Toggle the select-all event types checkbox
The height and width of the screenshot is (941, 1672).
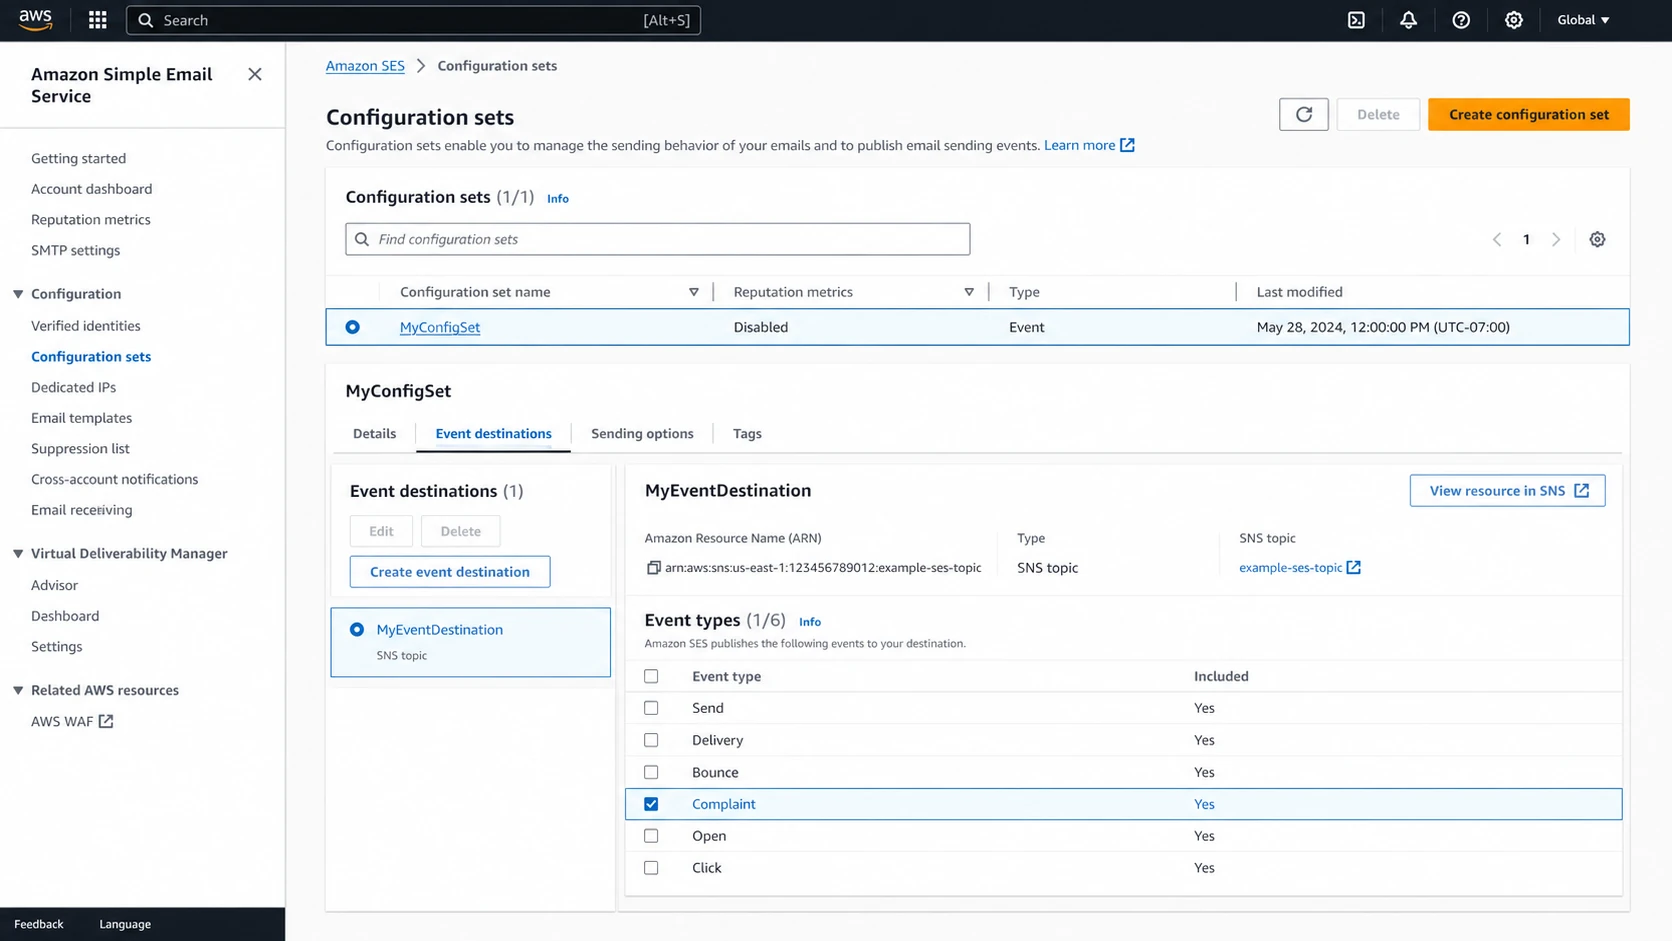click(651, 676)
